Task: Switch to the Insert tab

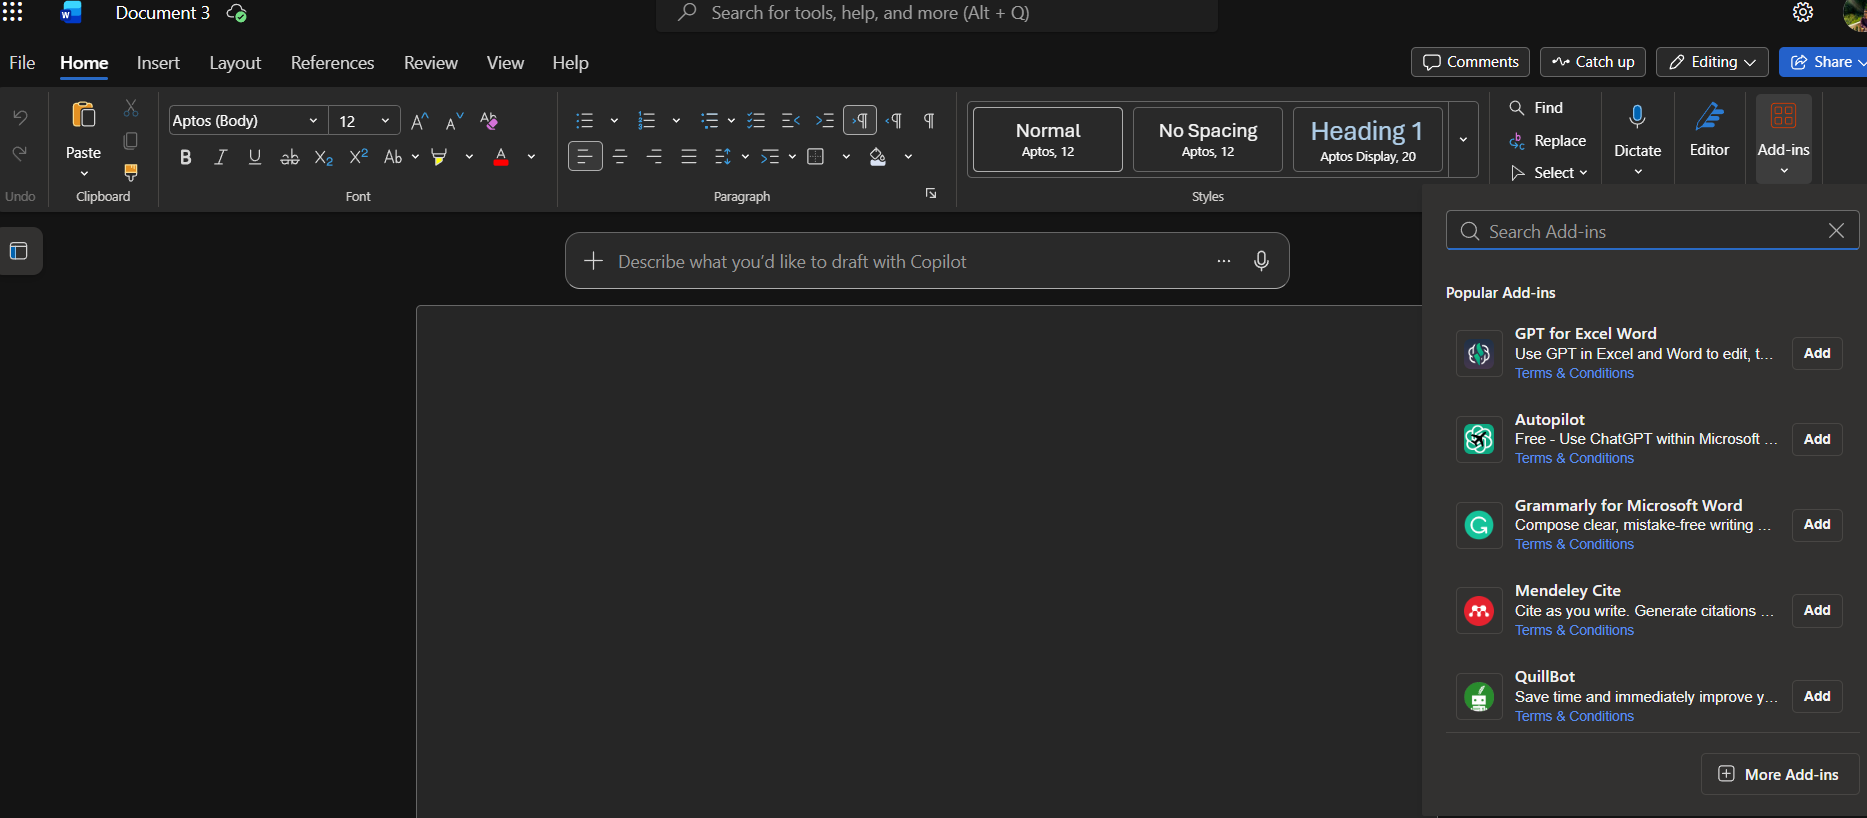Action: tap(158, 63)
